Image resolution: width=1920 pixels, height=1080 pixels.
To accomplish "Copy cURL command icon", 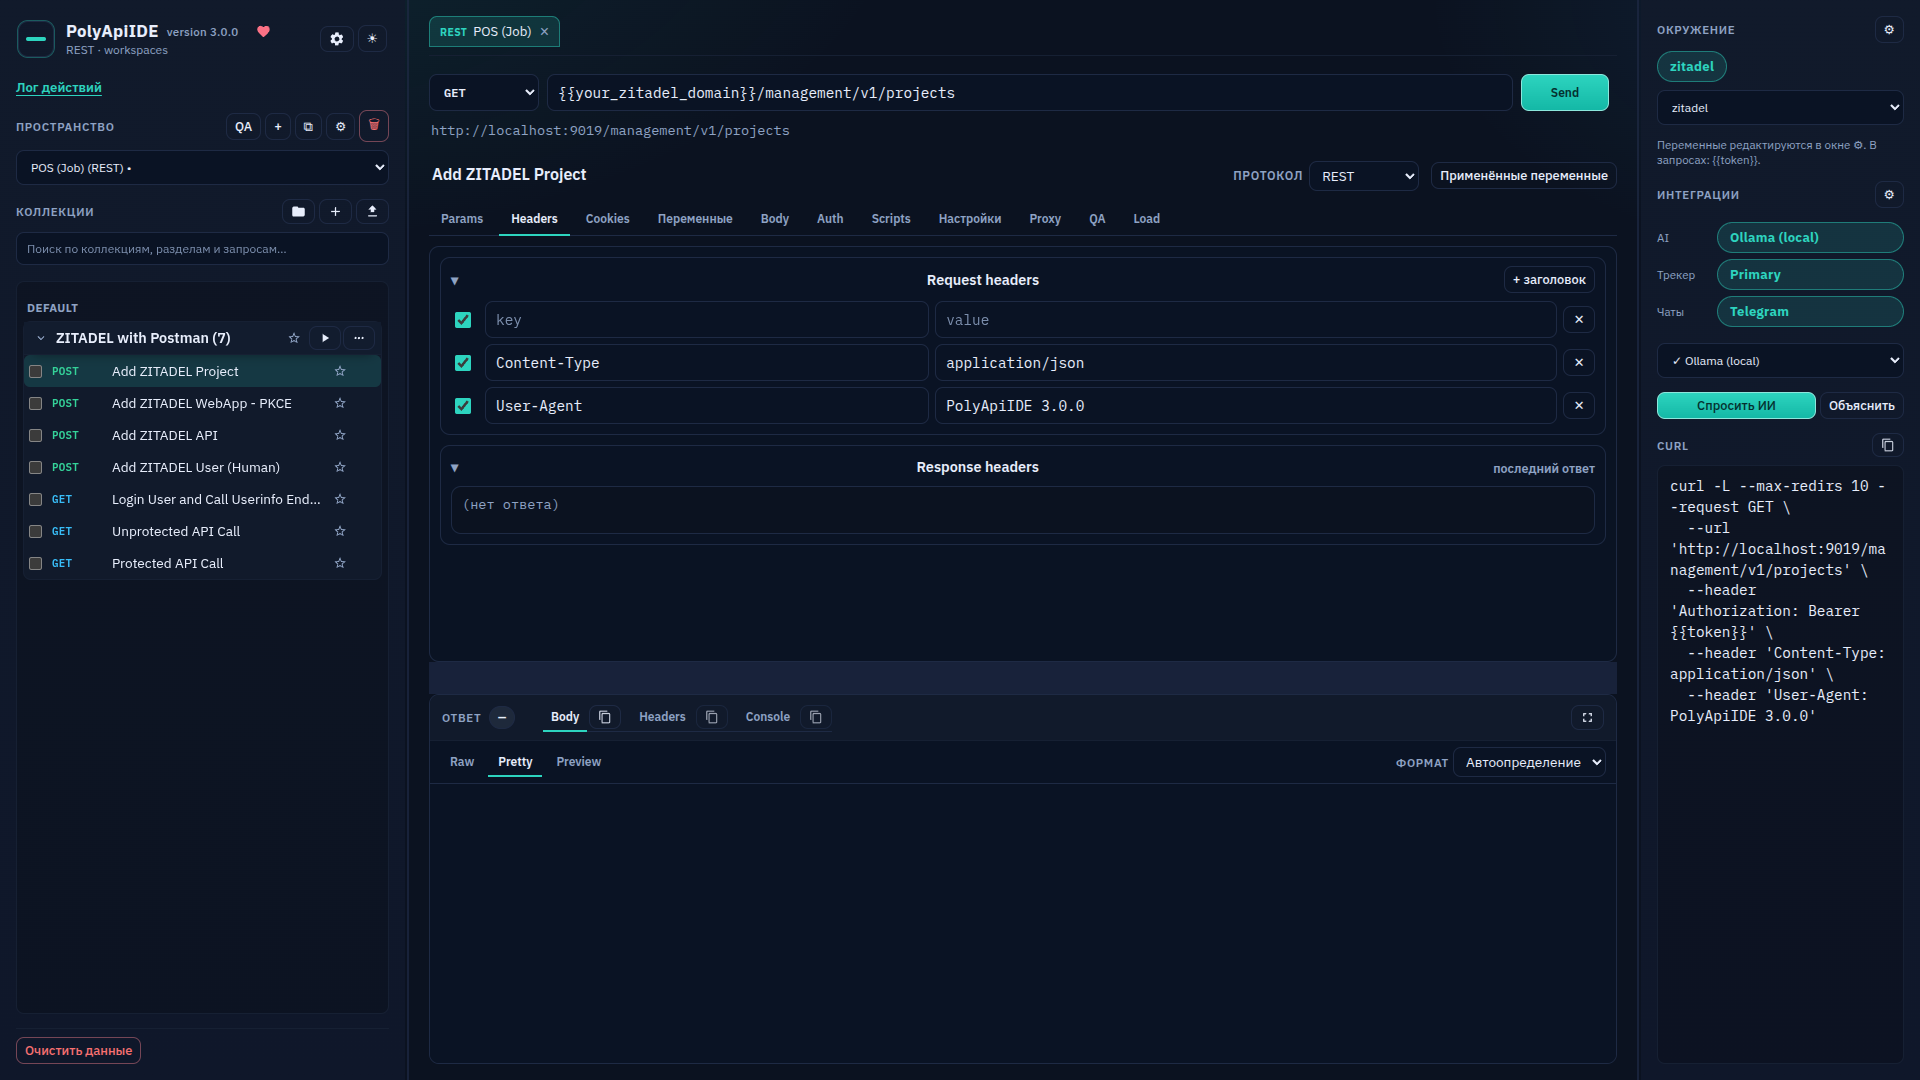I will [x=1887, y=445].
